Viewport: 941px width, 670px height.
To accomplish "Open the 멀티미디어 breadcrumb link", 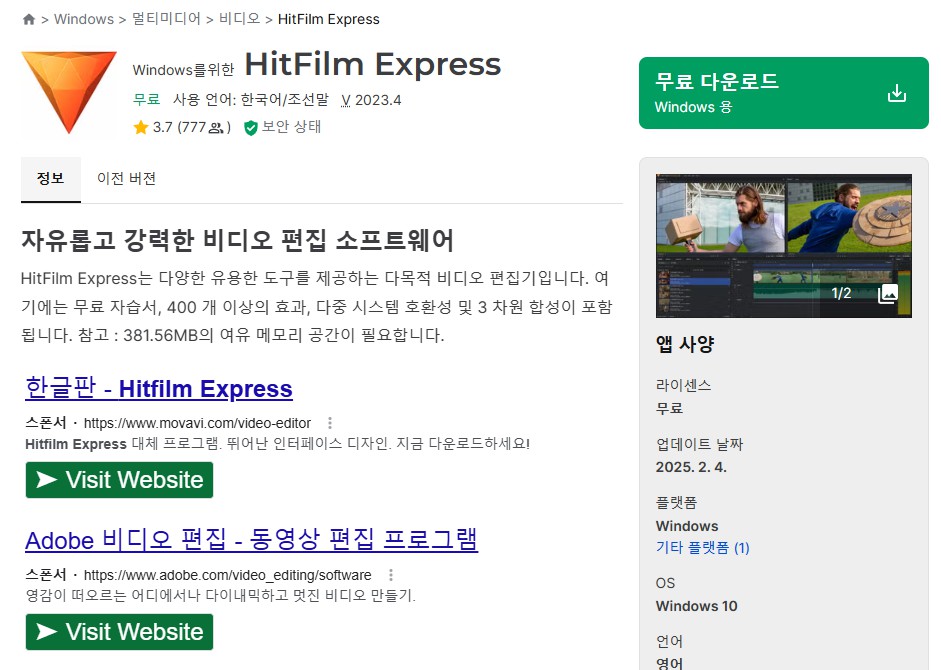I will (166, 19).
